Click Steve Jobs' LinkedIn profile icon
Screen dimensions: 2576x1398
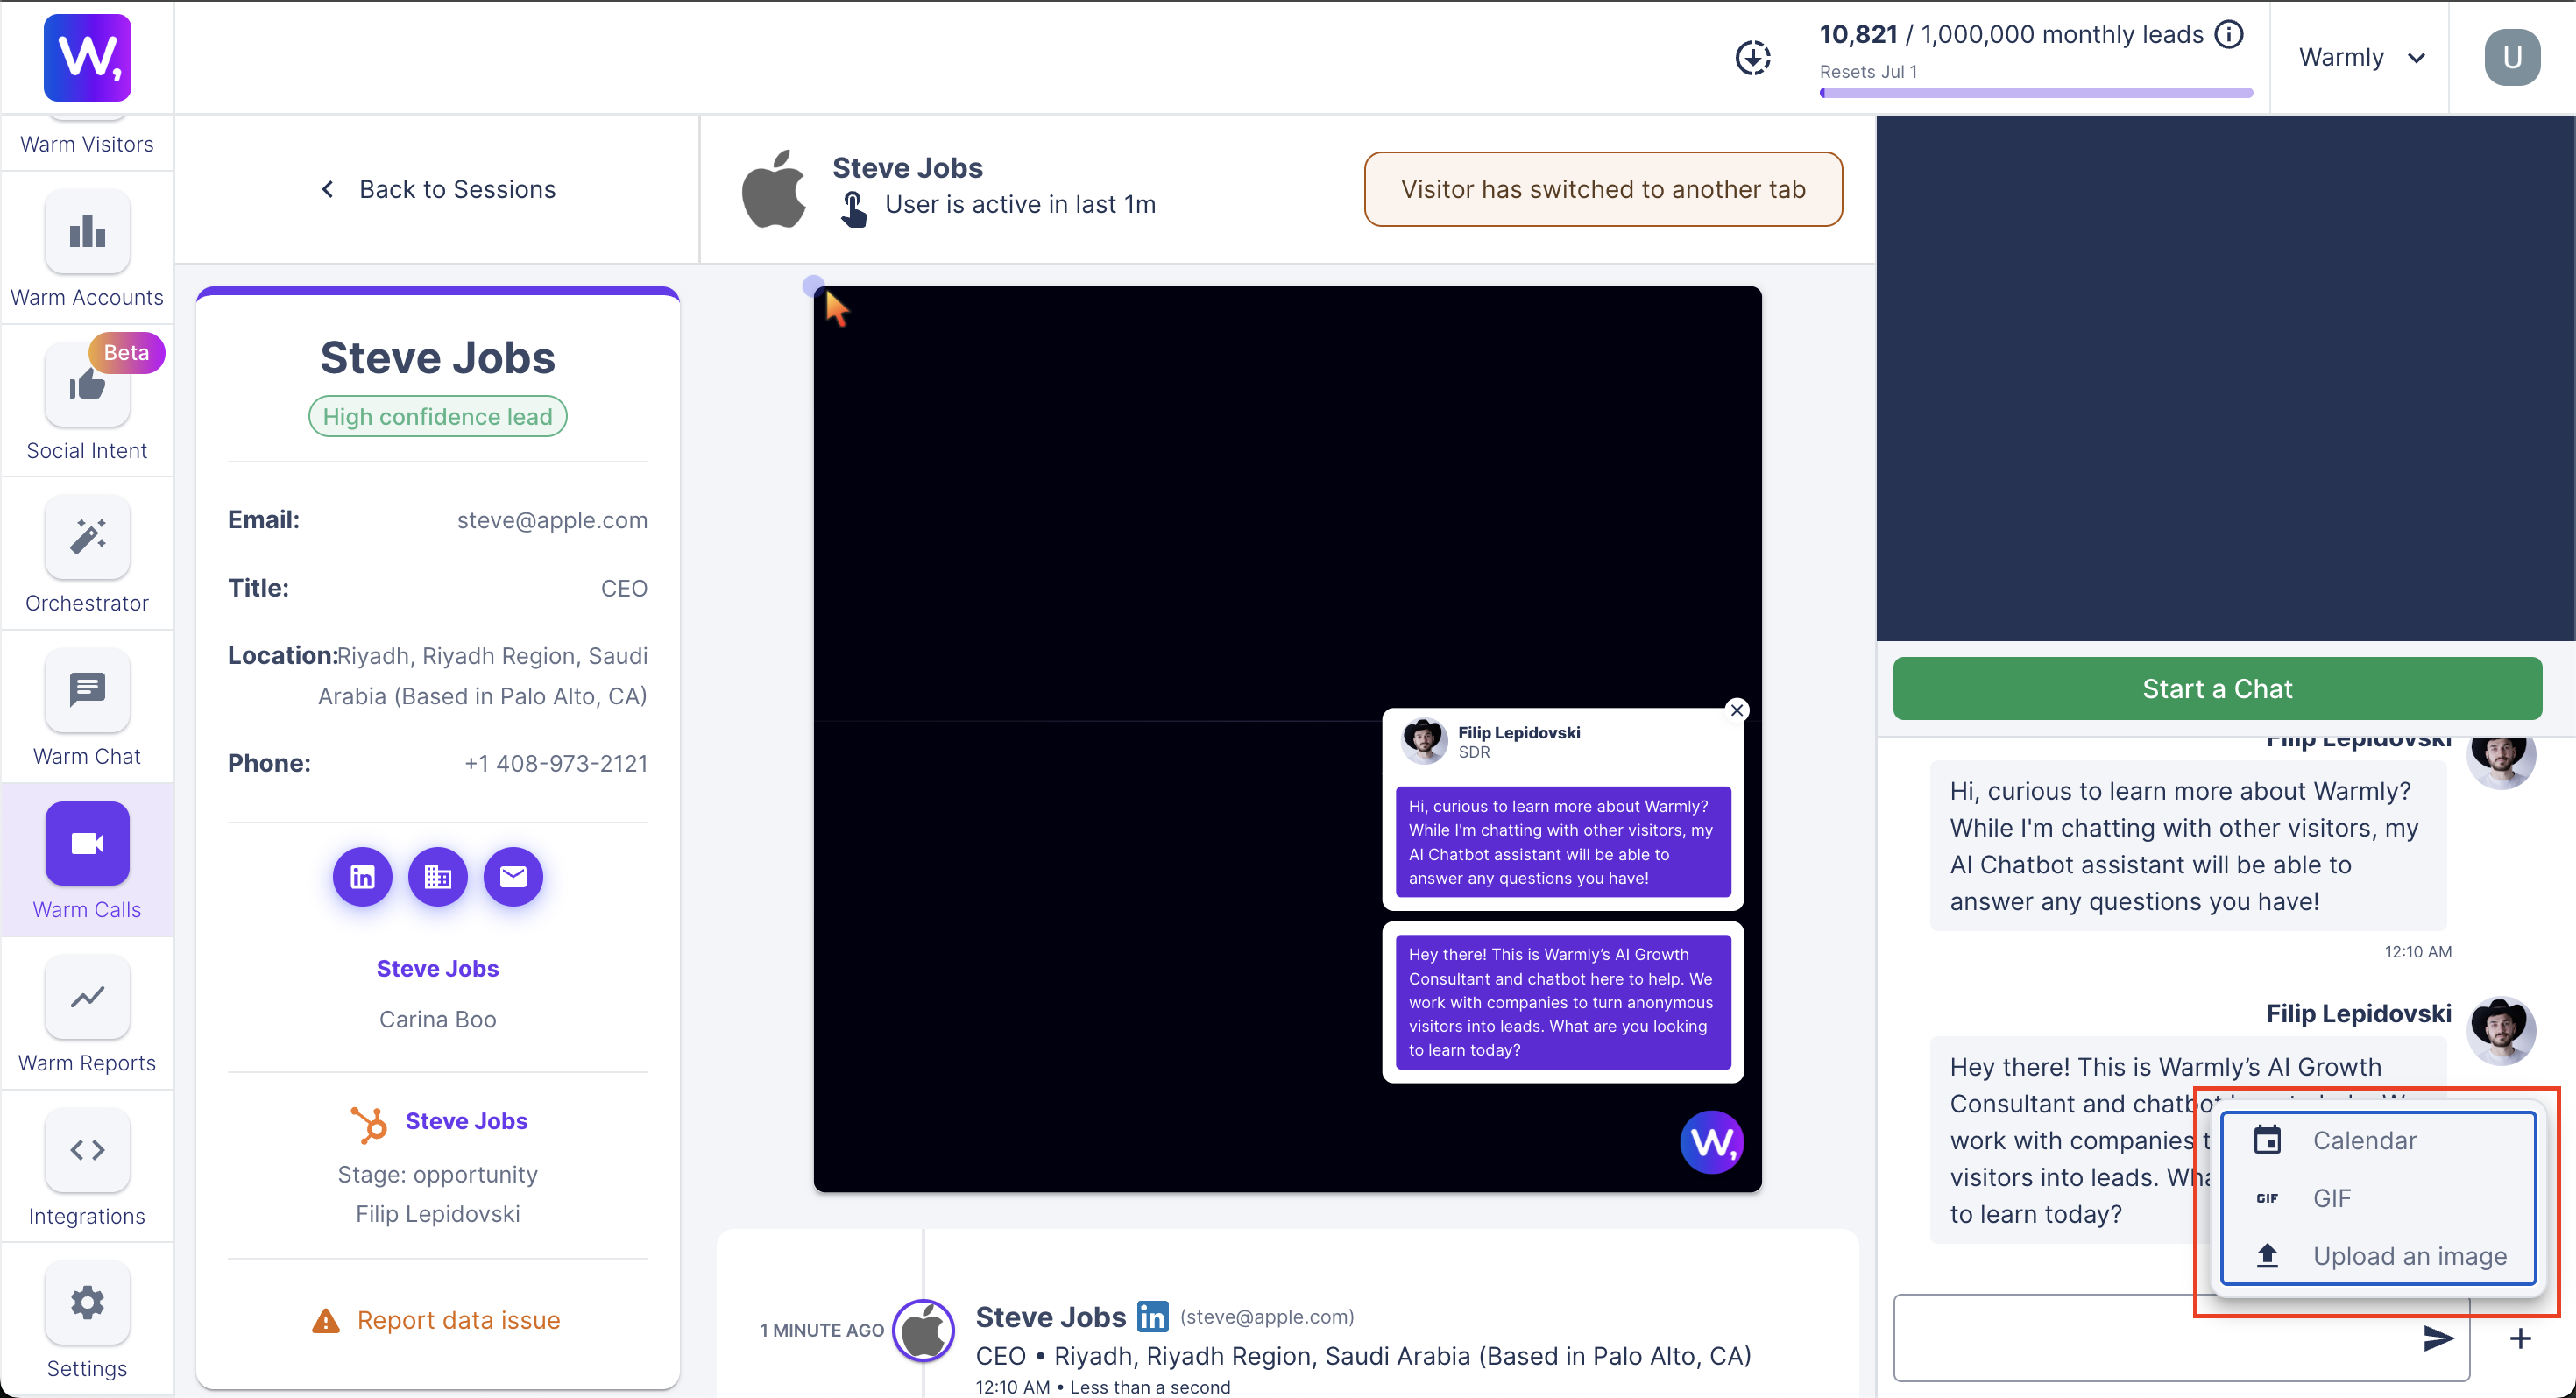(x=361, y=876)
